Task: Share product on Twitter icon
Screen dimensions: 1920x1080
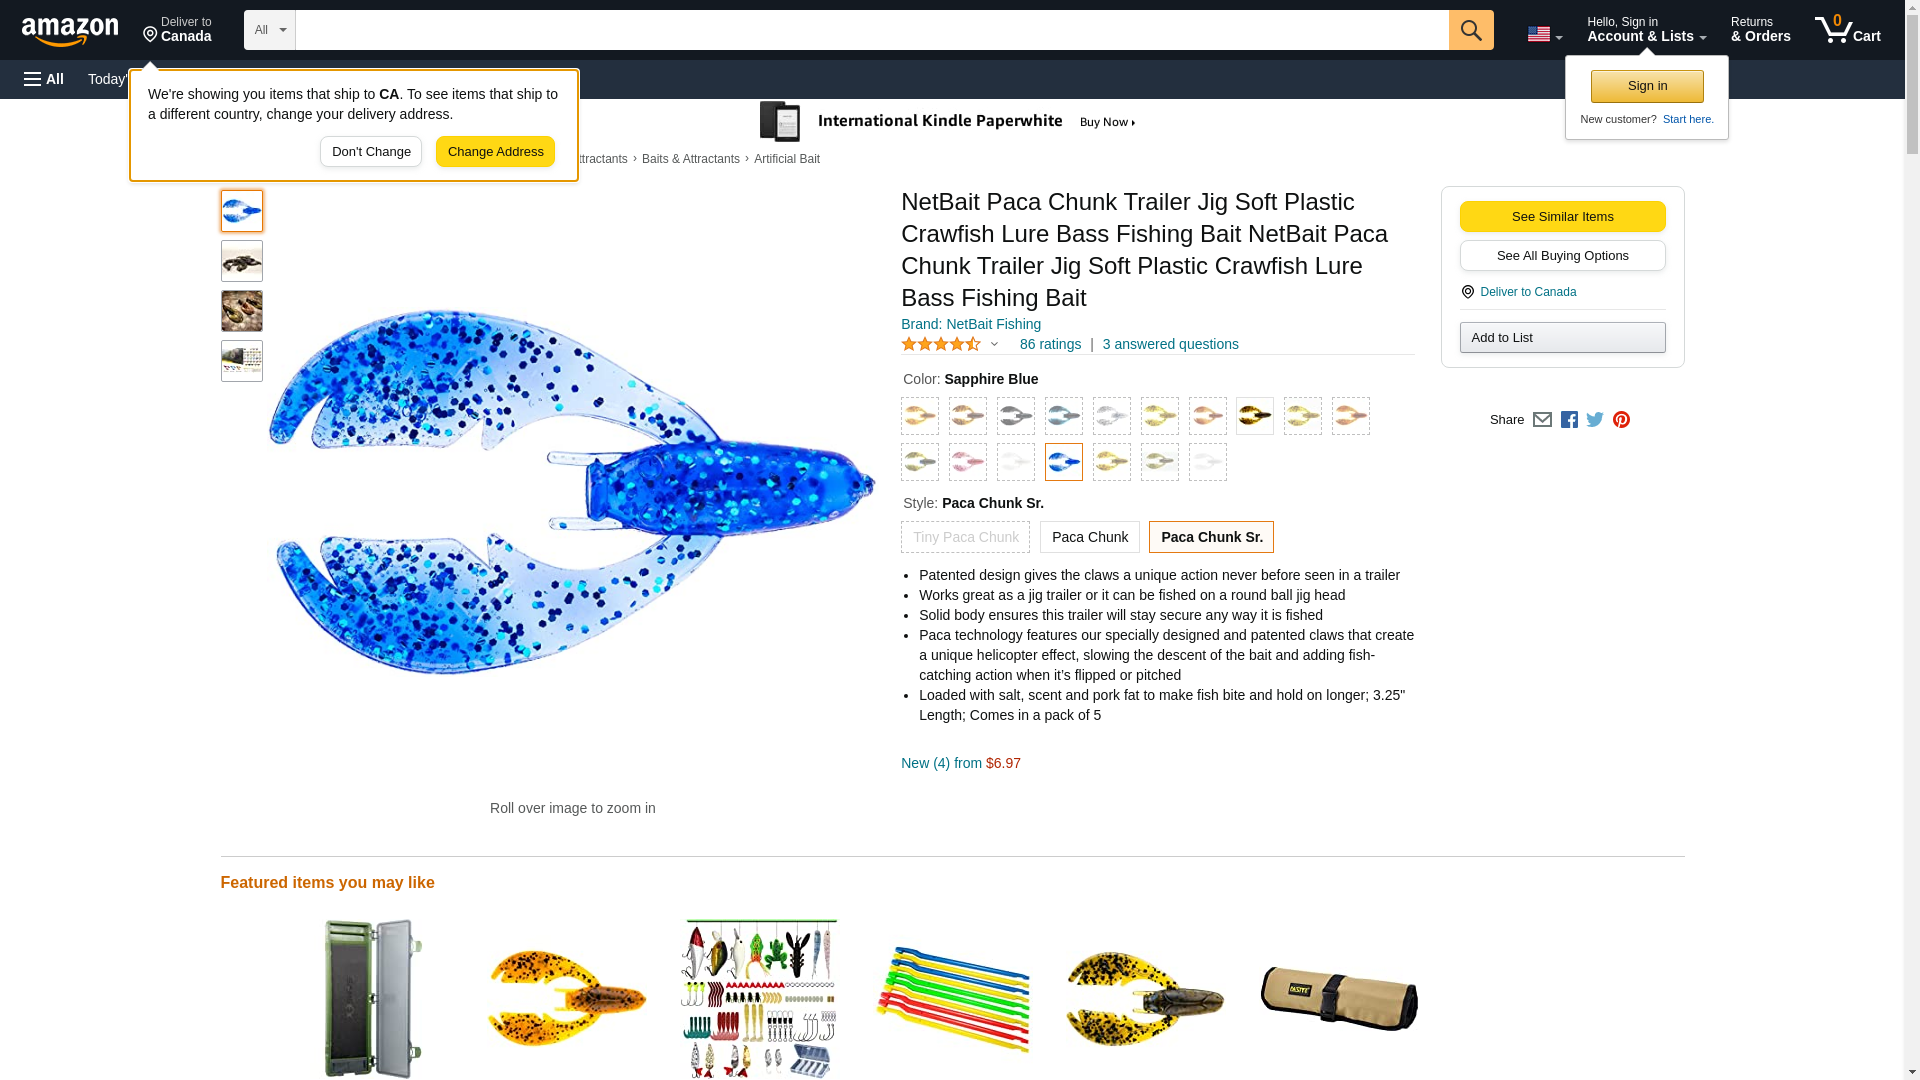Action: 1595,420
